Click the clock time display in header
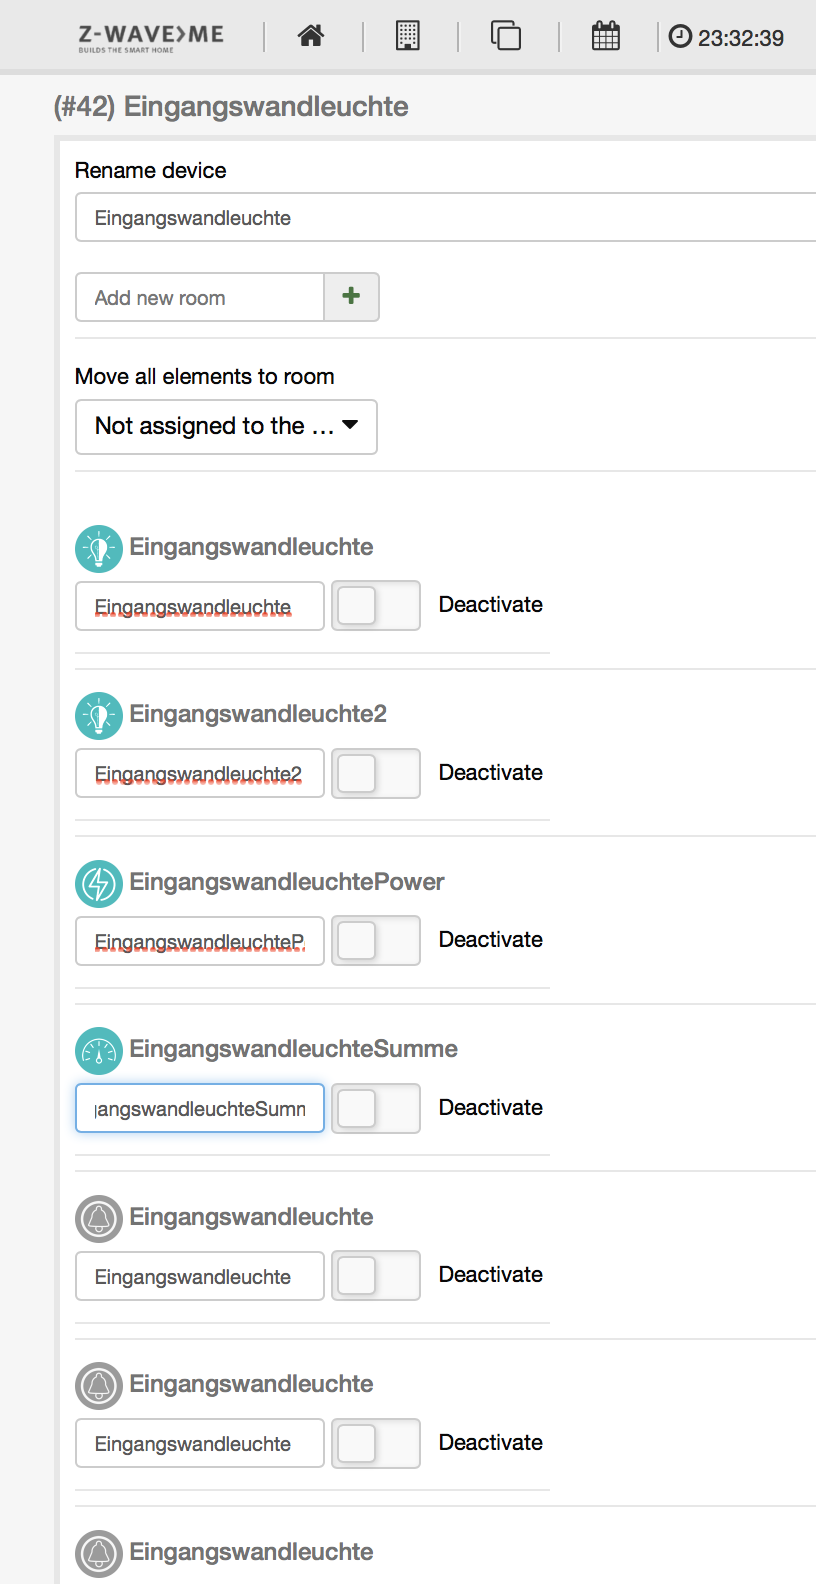This screenshot has width=816, height=1584. pyautogui.click(x=727, y=38)
